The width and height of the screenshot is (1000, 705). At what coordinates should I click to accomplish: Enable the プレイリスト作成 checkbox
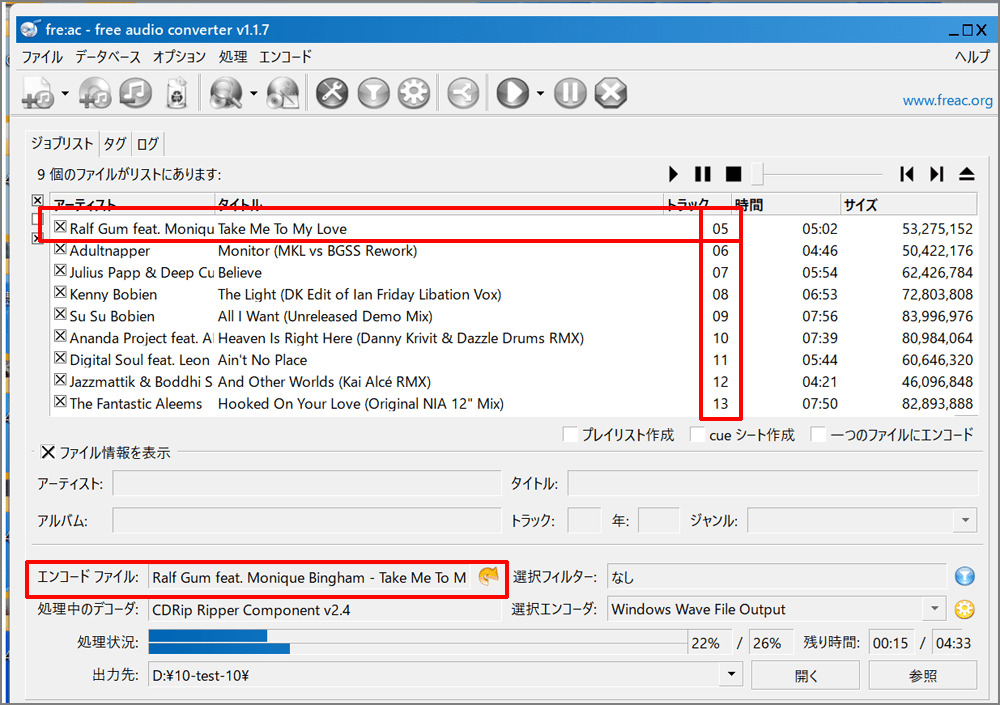(571, 434)
